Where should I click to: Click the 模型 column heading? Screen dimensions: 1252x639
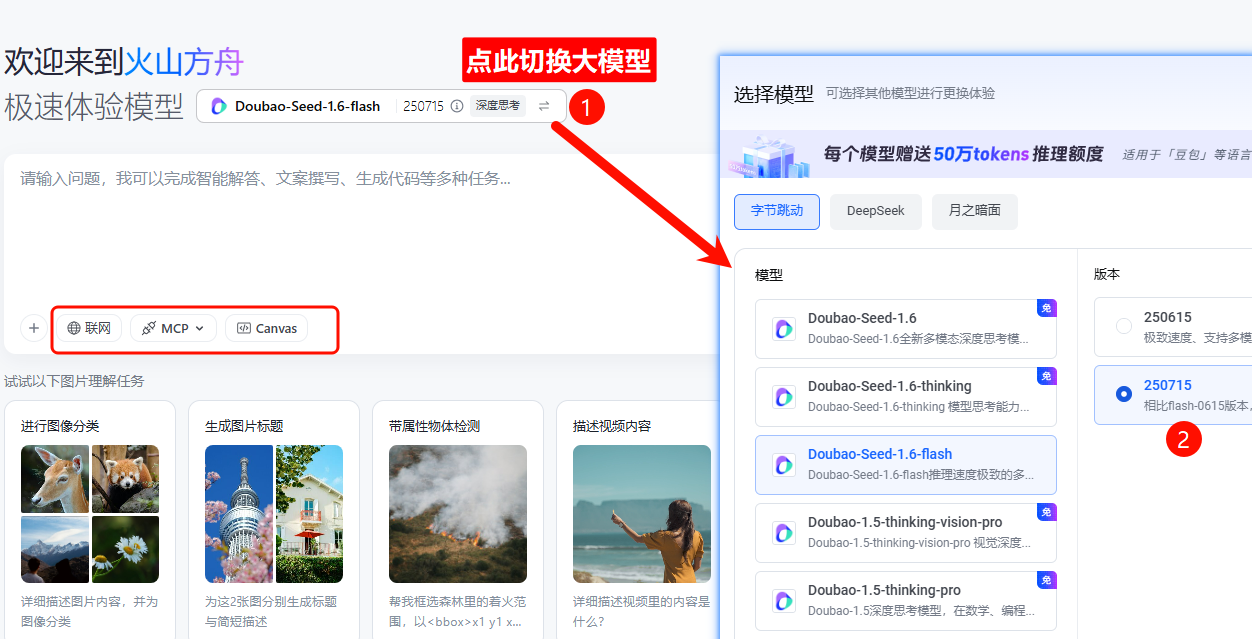769,274
